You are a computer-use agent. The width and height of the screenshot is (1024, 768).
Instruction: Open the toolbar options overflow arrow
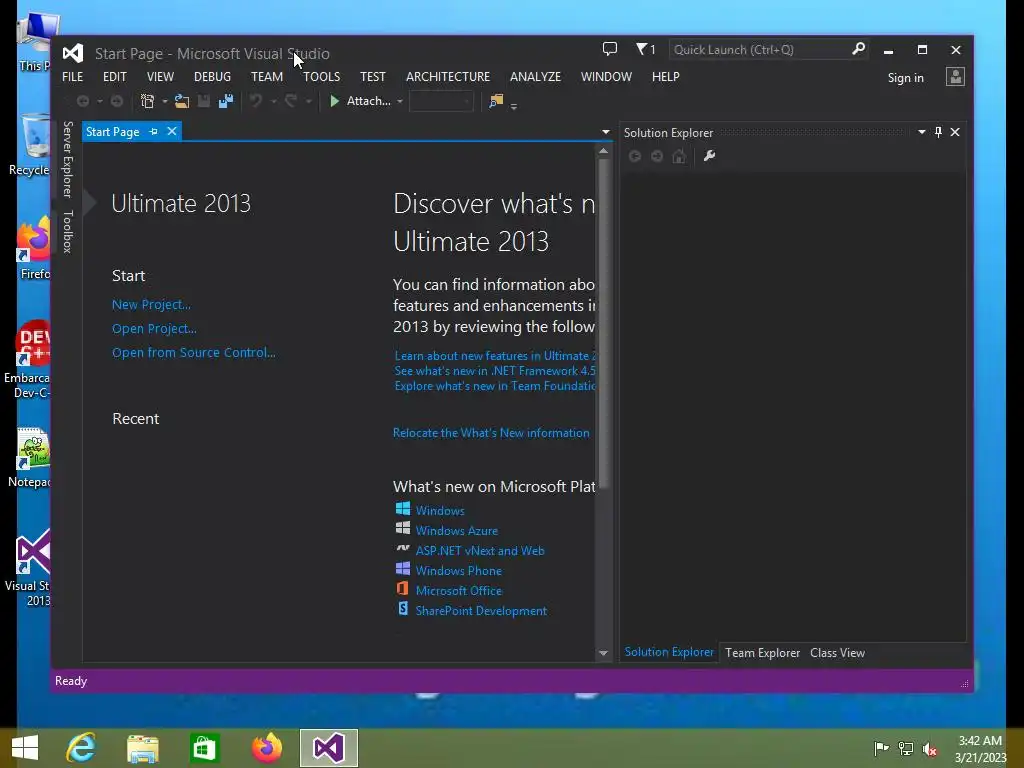[x=514, y=106]
